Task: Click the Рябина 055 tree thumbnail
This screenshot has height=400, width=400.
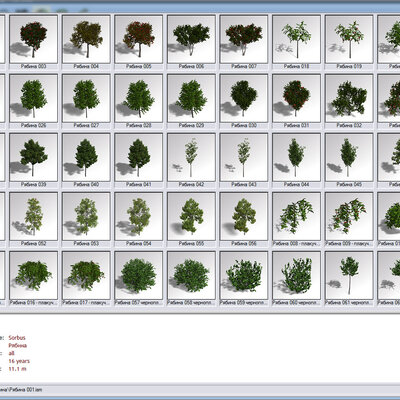Action: 191,216
